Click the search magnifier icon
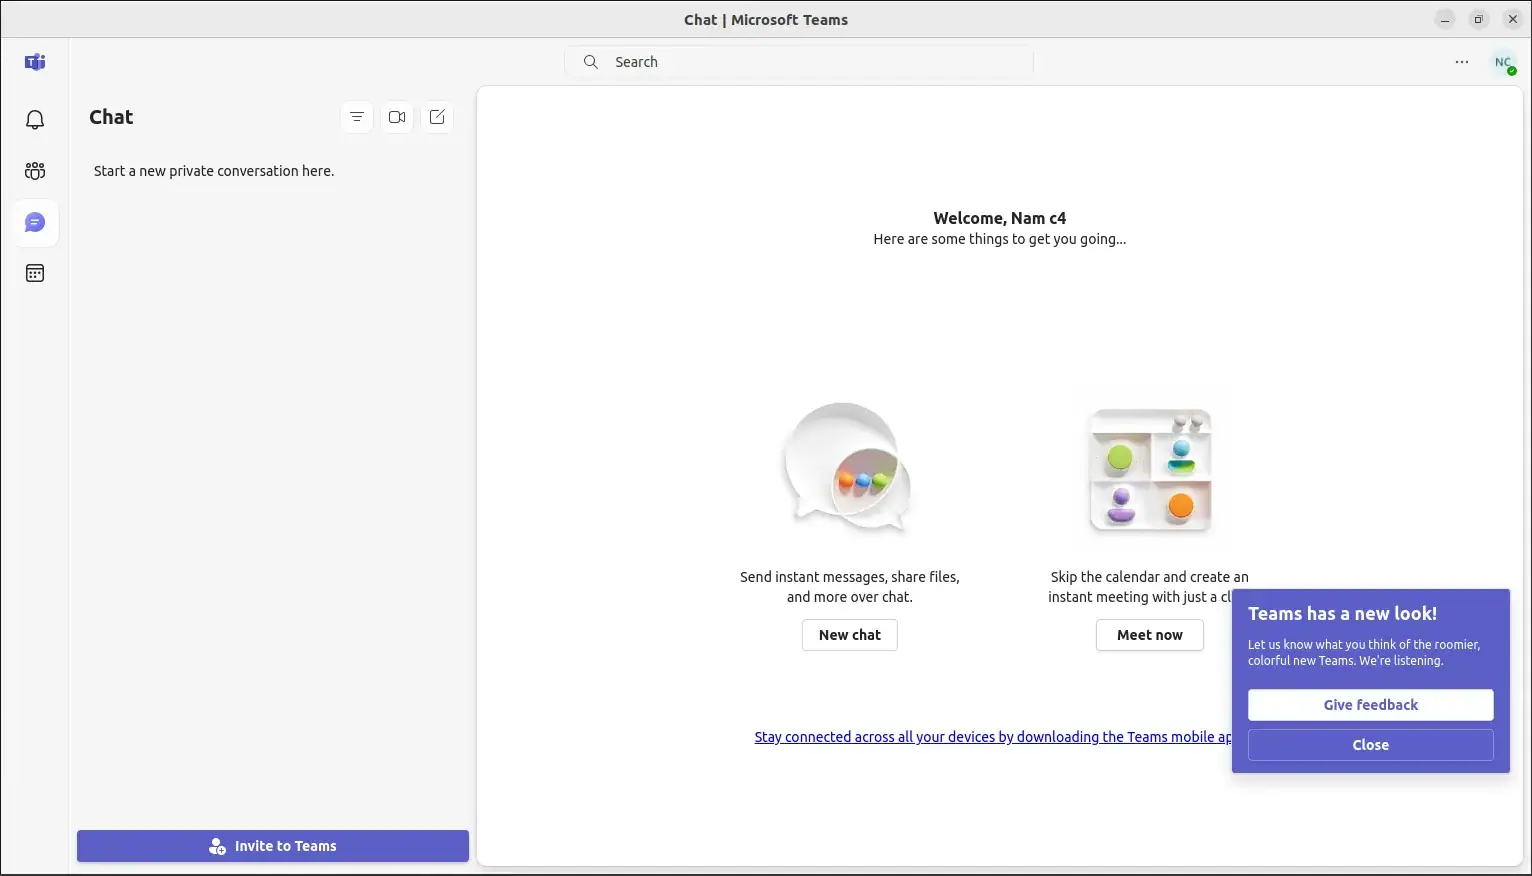Image resolution: width=1532 pixels, height=876 pixels. pos(591,62)
